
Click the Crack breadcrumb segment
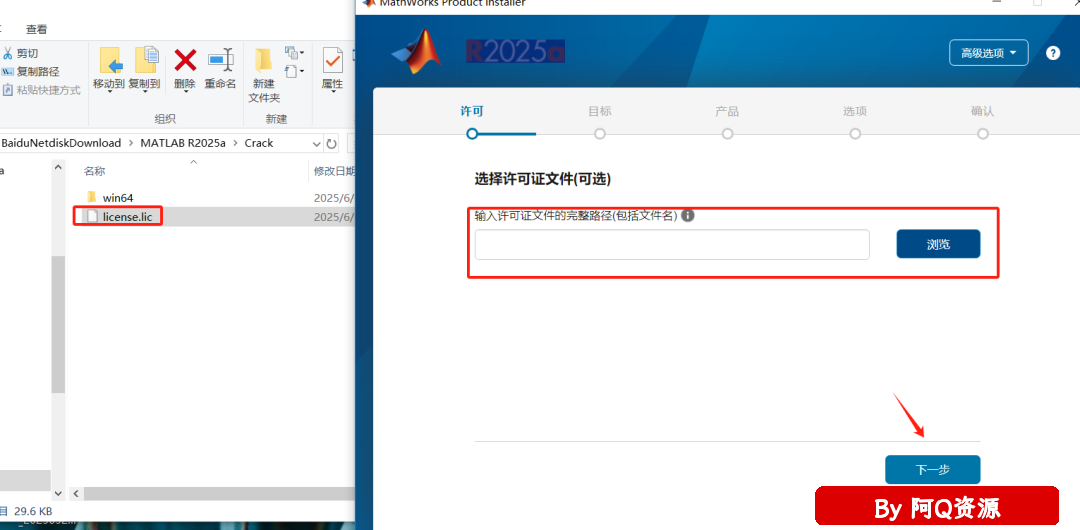(259, 143)
